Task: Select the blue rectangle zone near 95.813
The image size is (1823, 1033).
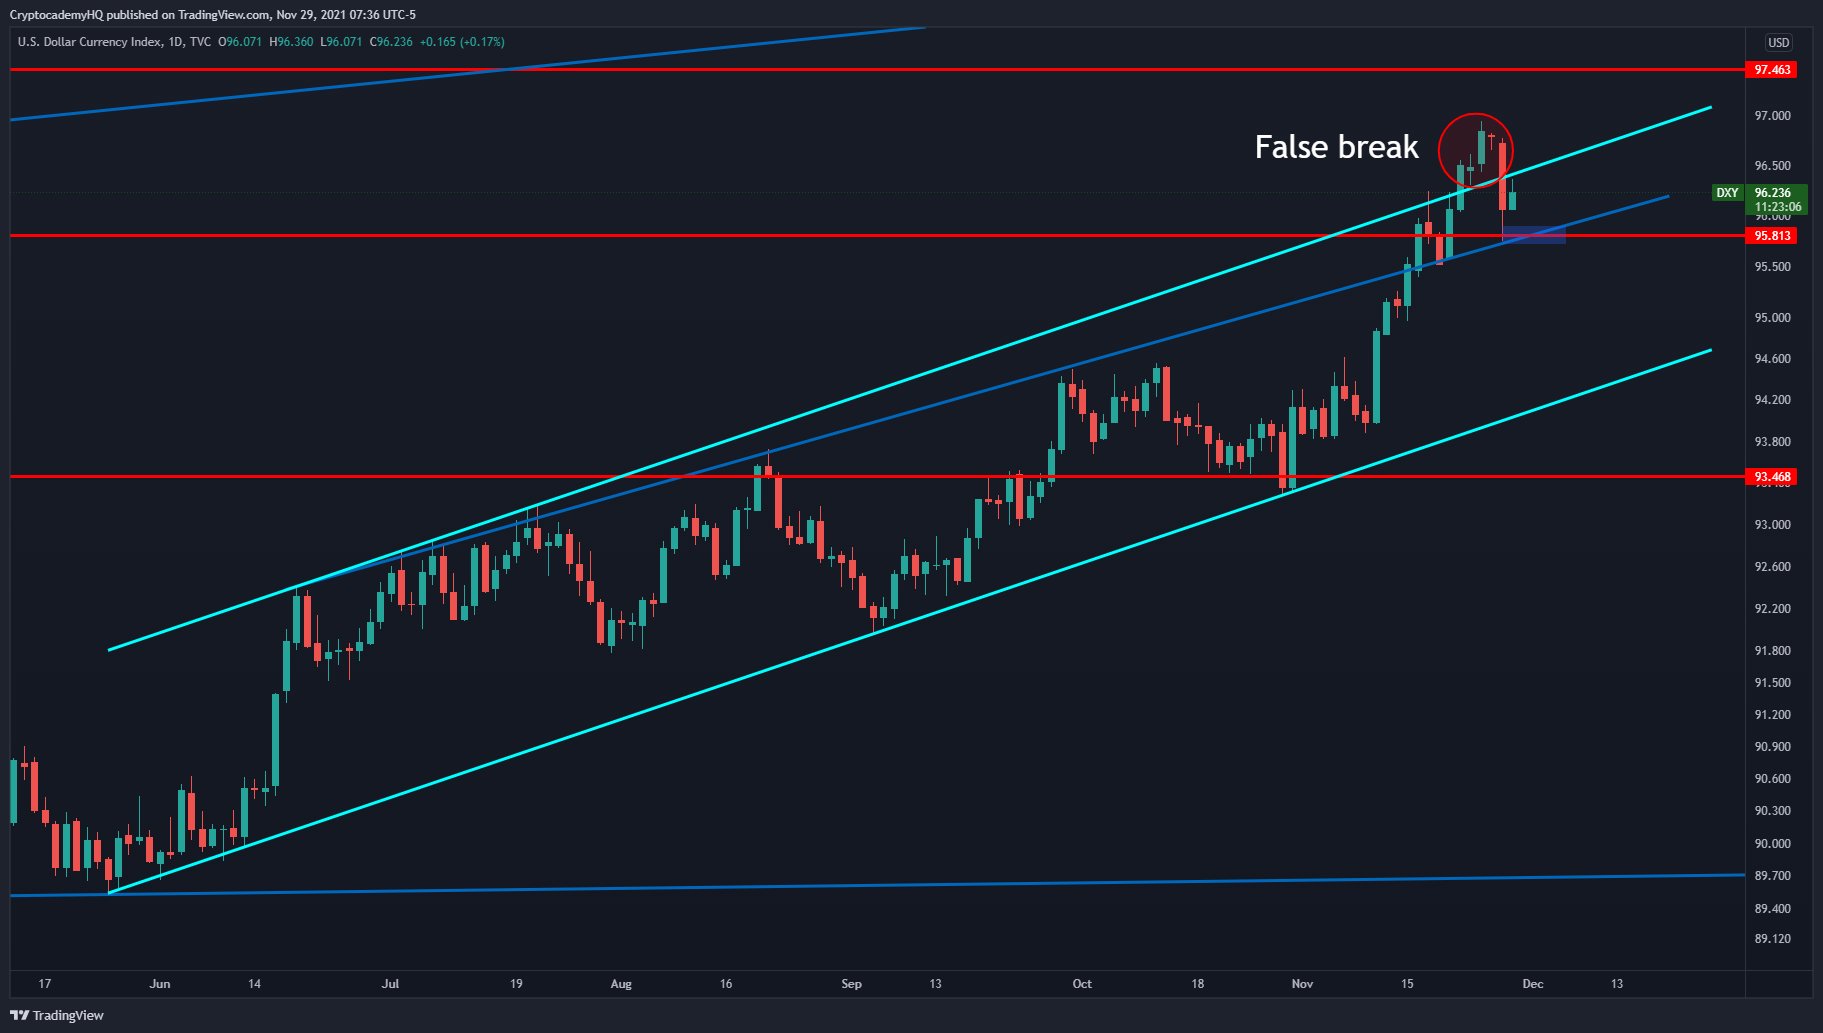Action: tap(1534, 235)
